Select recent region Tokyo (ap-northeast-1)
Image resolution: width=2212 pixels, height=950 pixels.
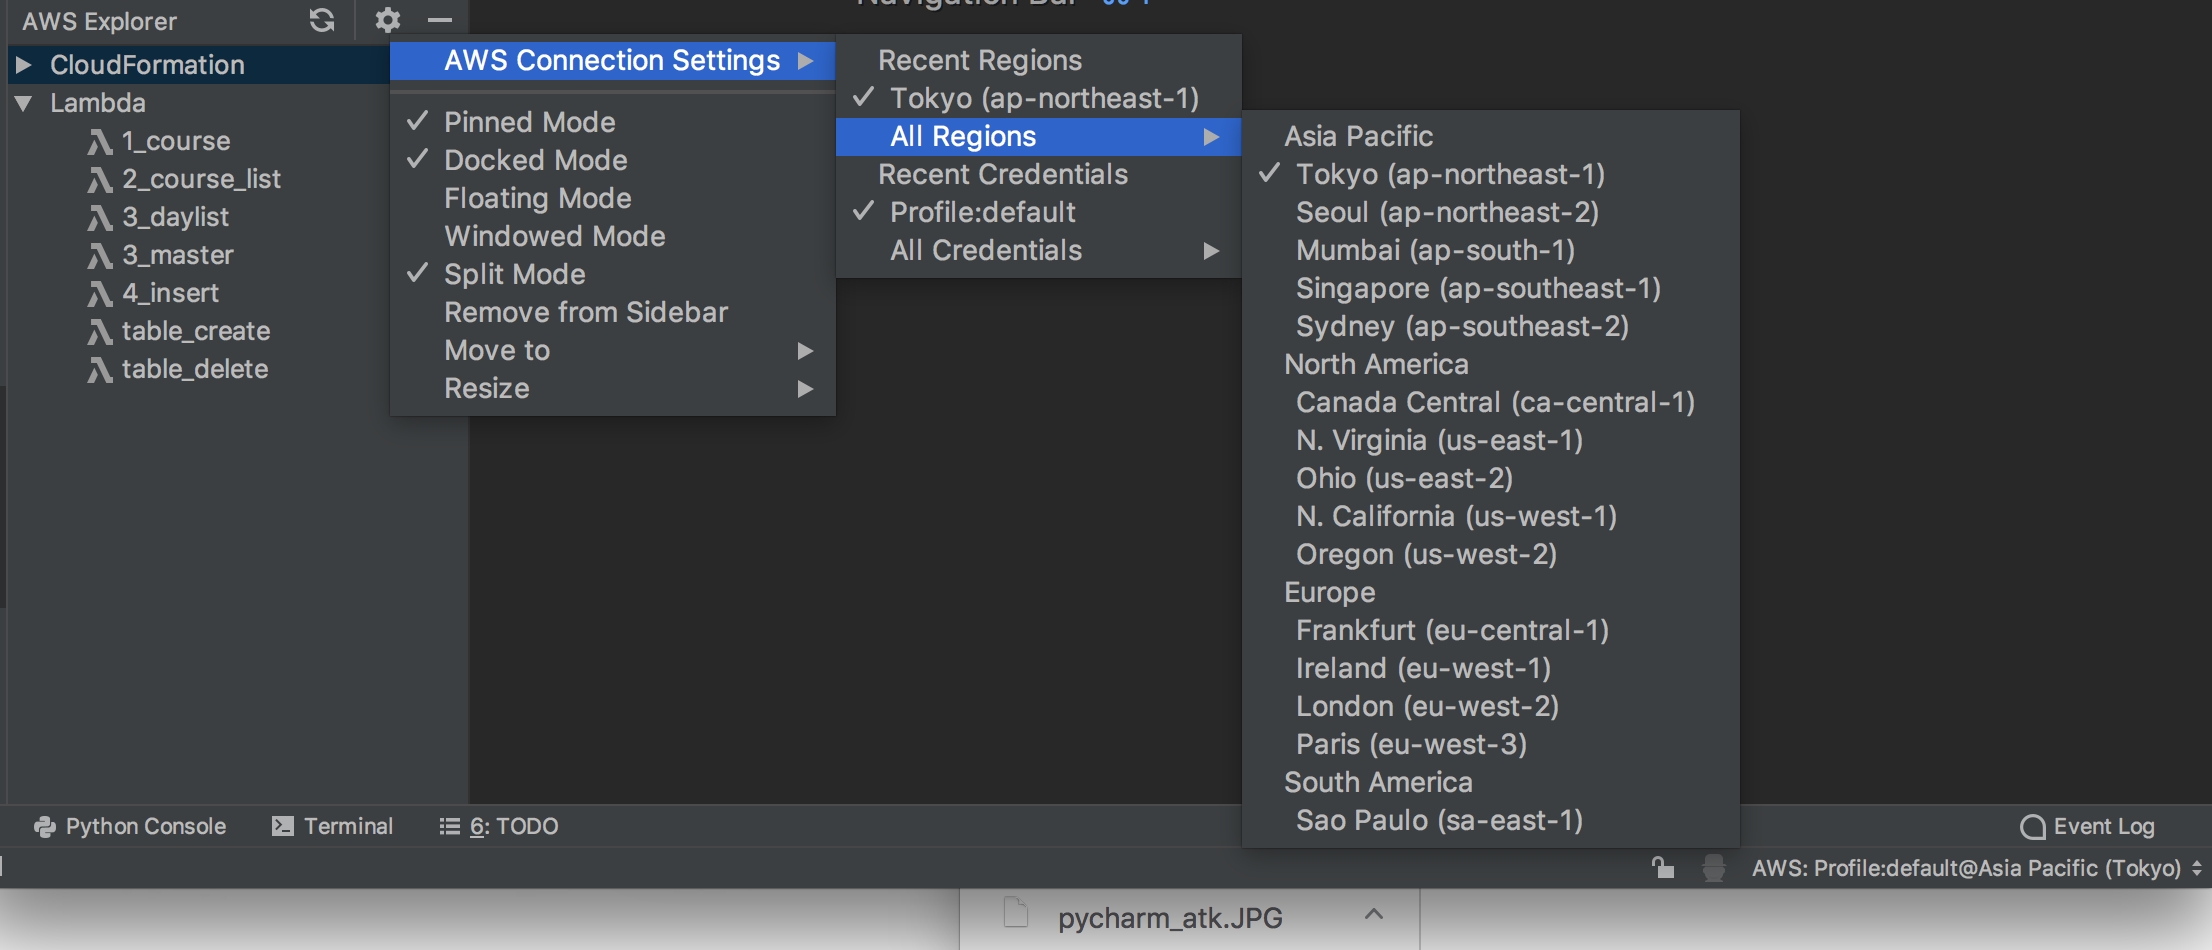point(1038,98)
